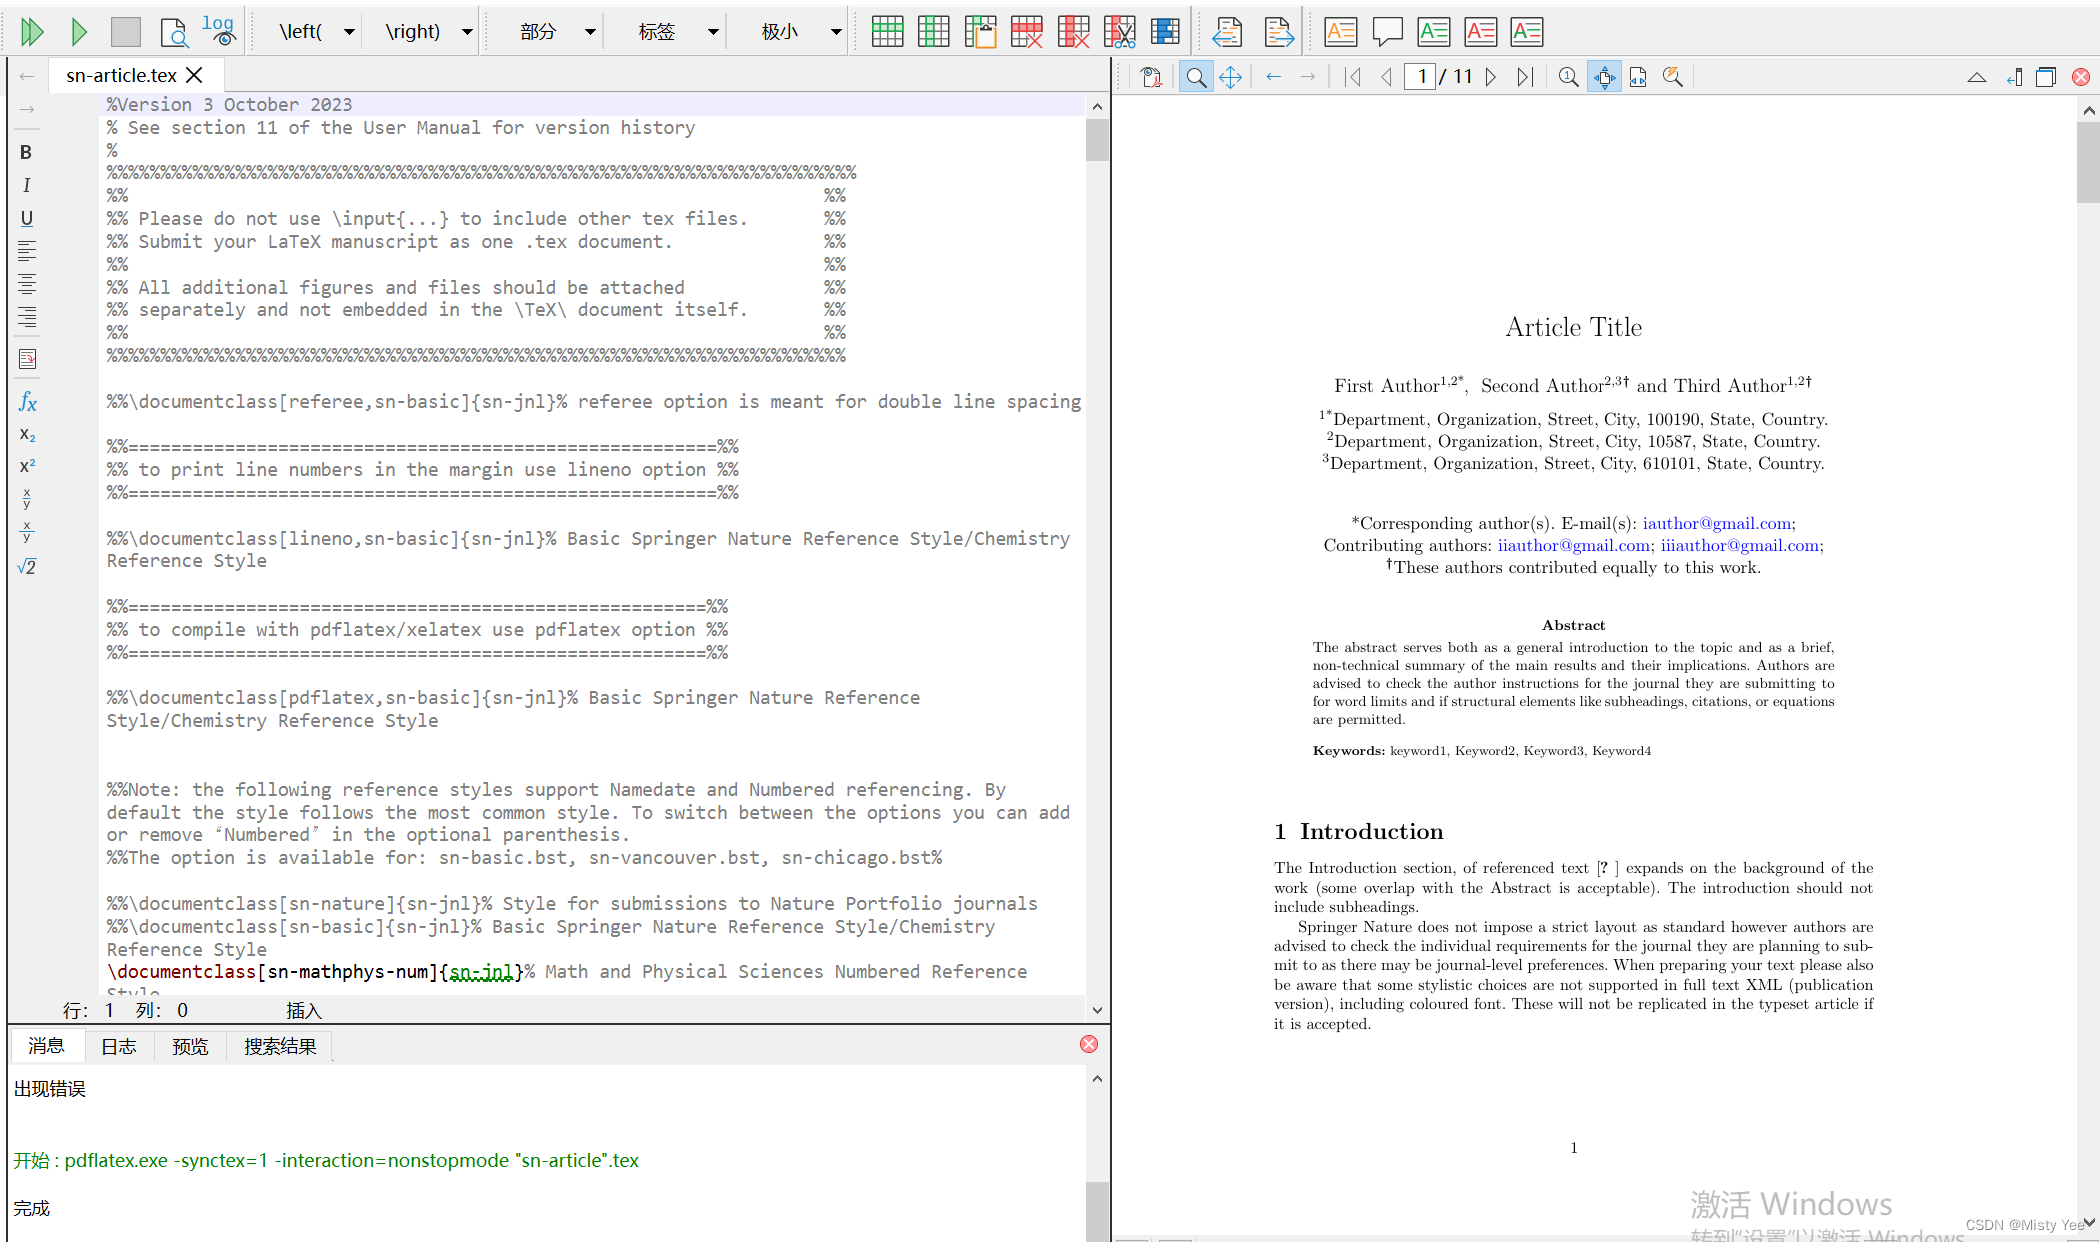This screenshot has height=1242, width=2100.
Task: Switch to the 日志 log tab
Action: click(118, 1046)
